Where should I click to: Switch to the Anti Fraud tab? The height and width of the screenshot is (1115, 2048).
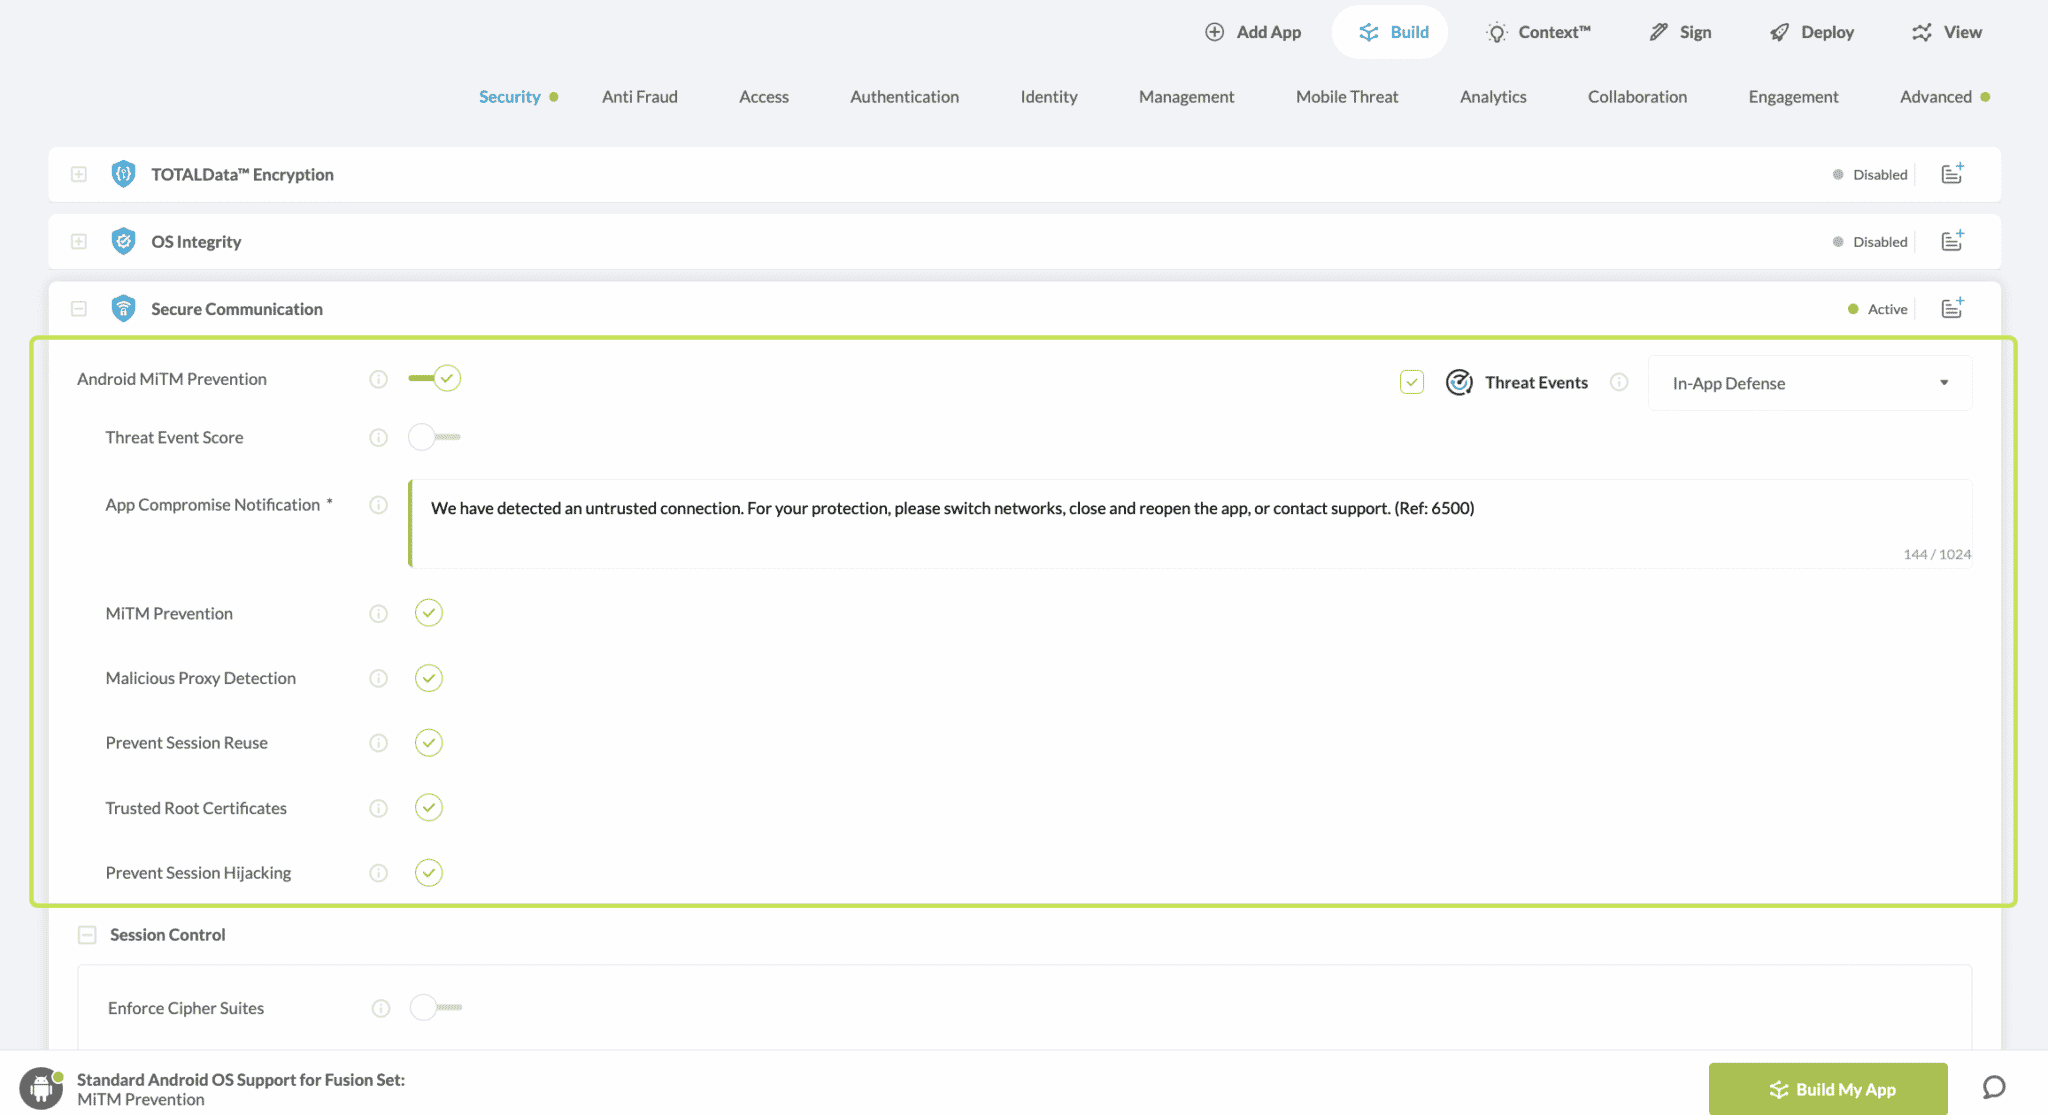coord(639,97)
